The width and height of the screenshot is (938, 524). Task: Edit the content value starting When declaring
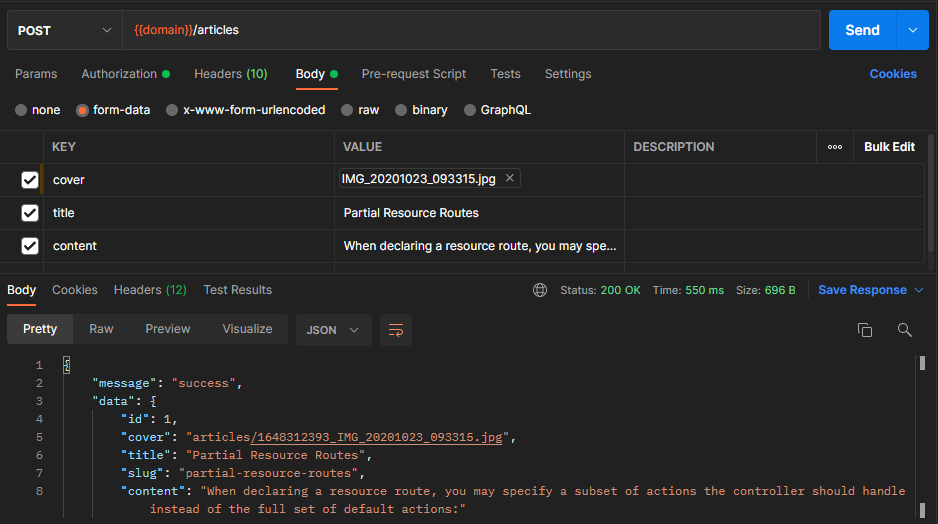click(x=479, y=246)
